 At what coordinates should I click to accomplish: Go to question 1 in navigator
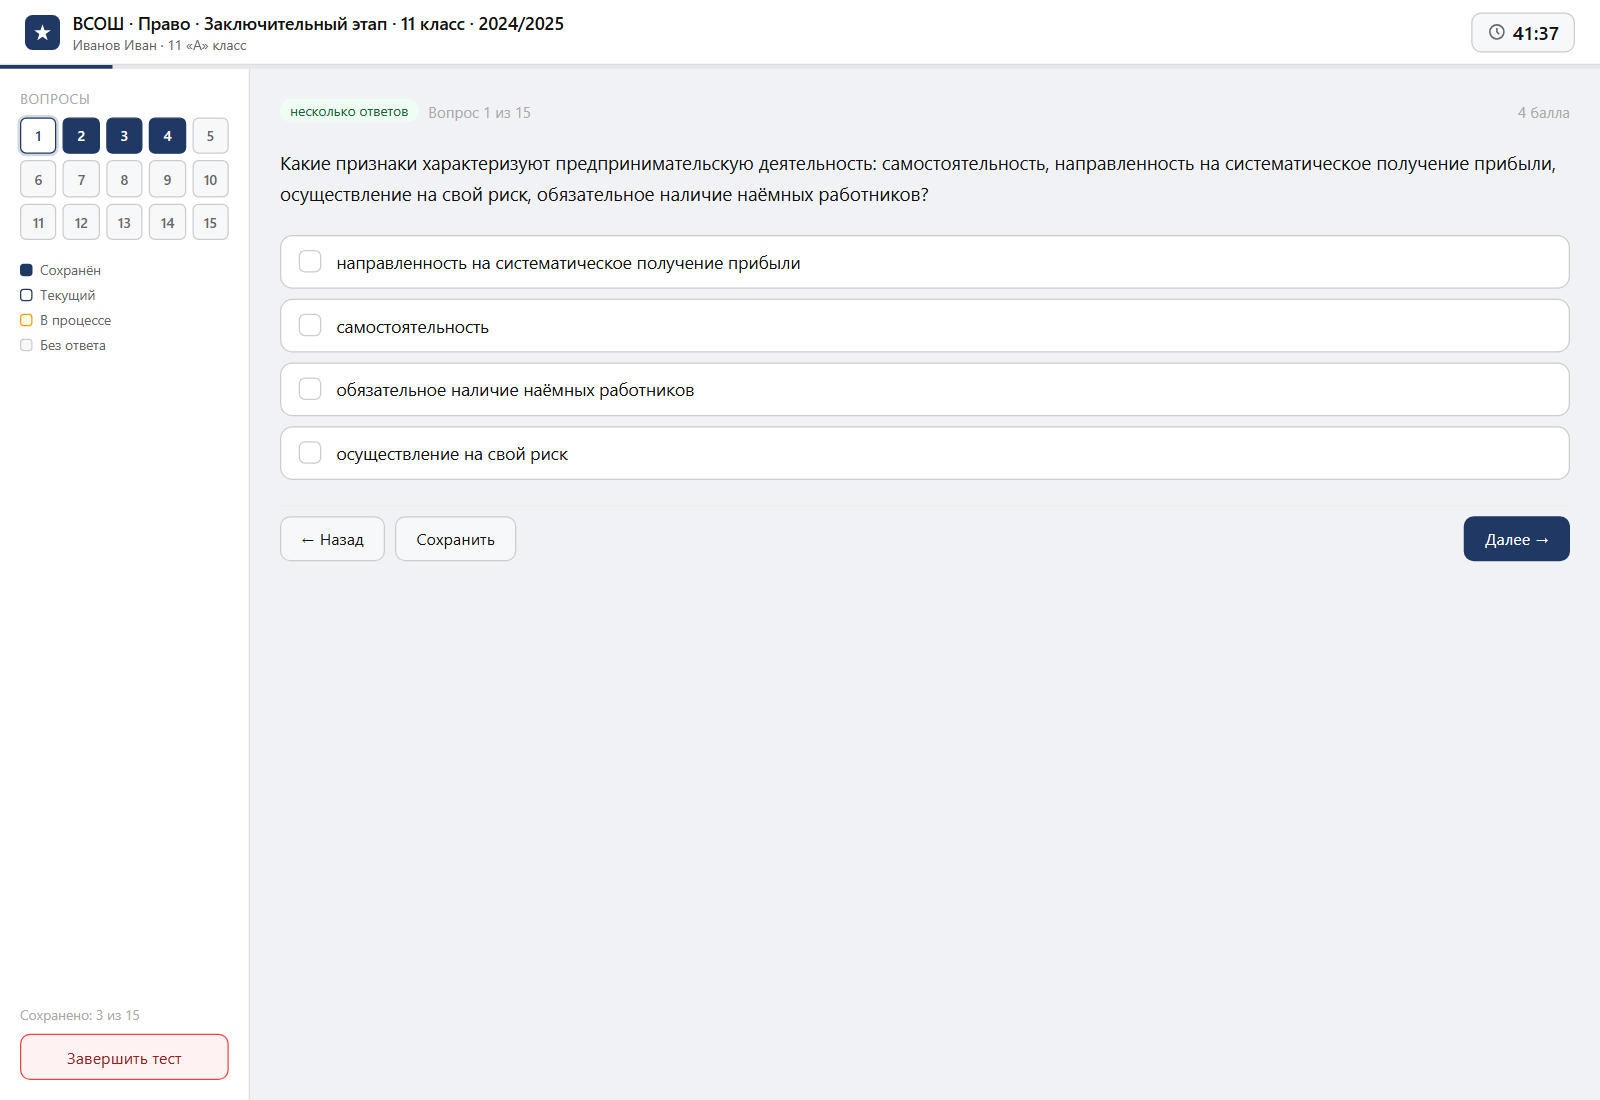click(38, 136)
